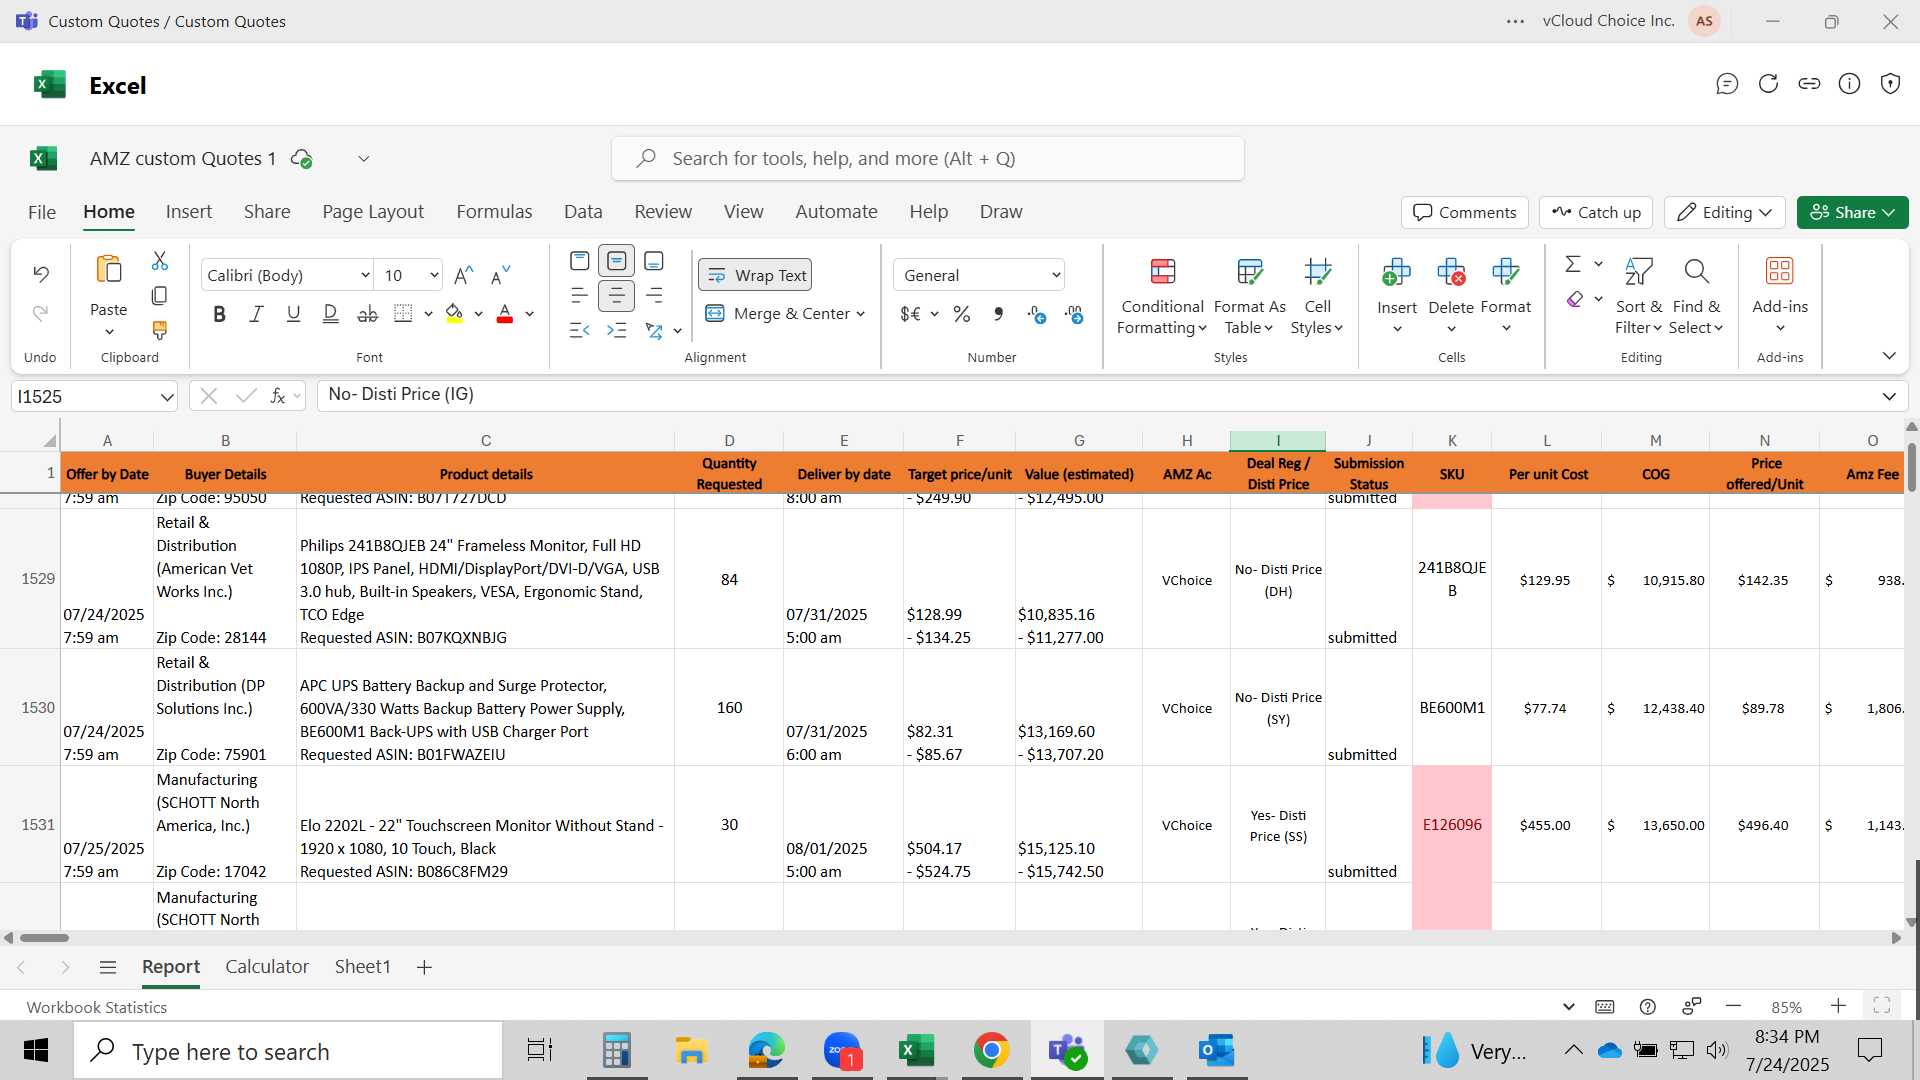Click the Undo arrow icon
Screen dimensions: 1920x1080
(41, 273)
